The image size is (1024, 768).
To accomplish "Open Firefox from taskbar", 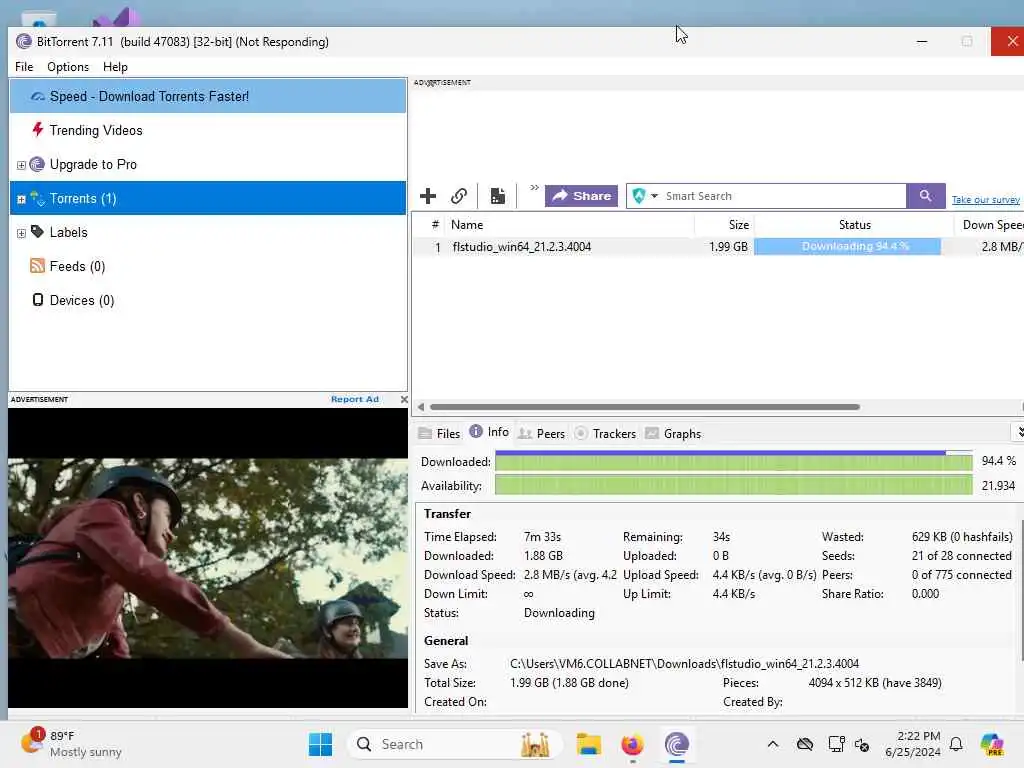I will pyautogui.click(x=632, y=744).
